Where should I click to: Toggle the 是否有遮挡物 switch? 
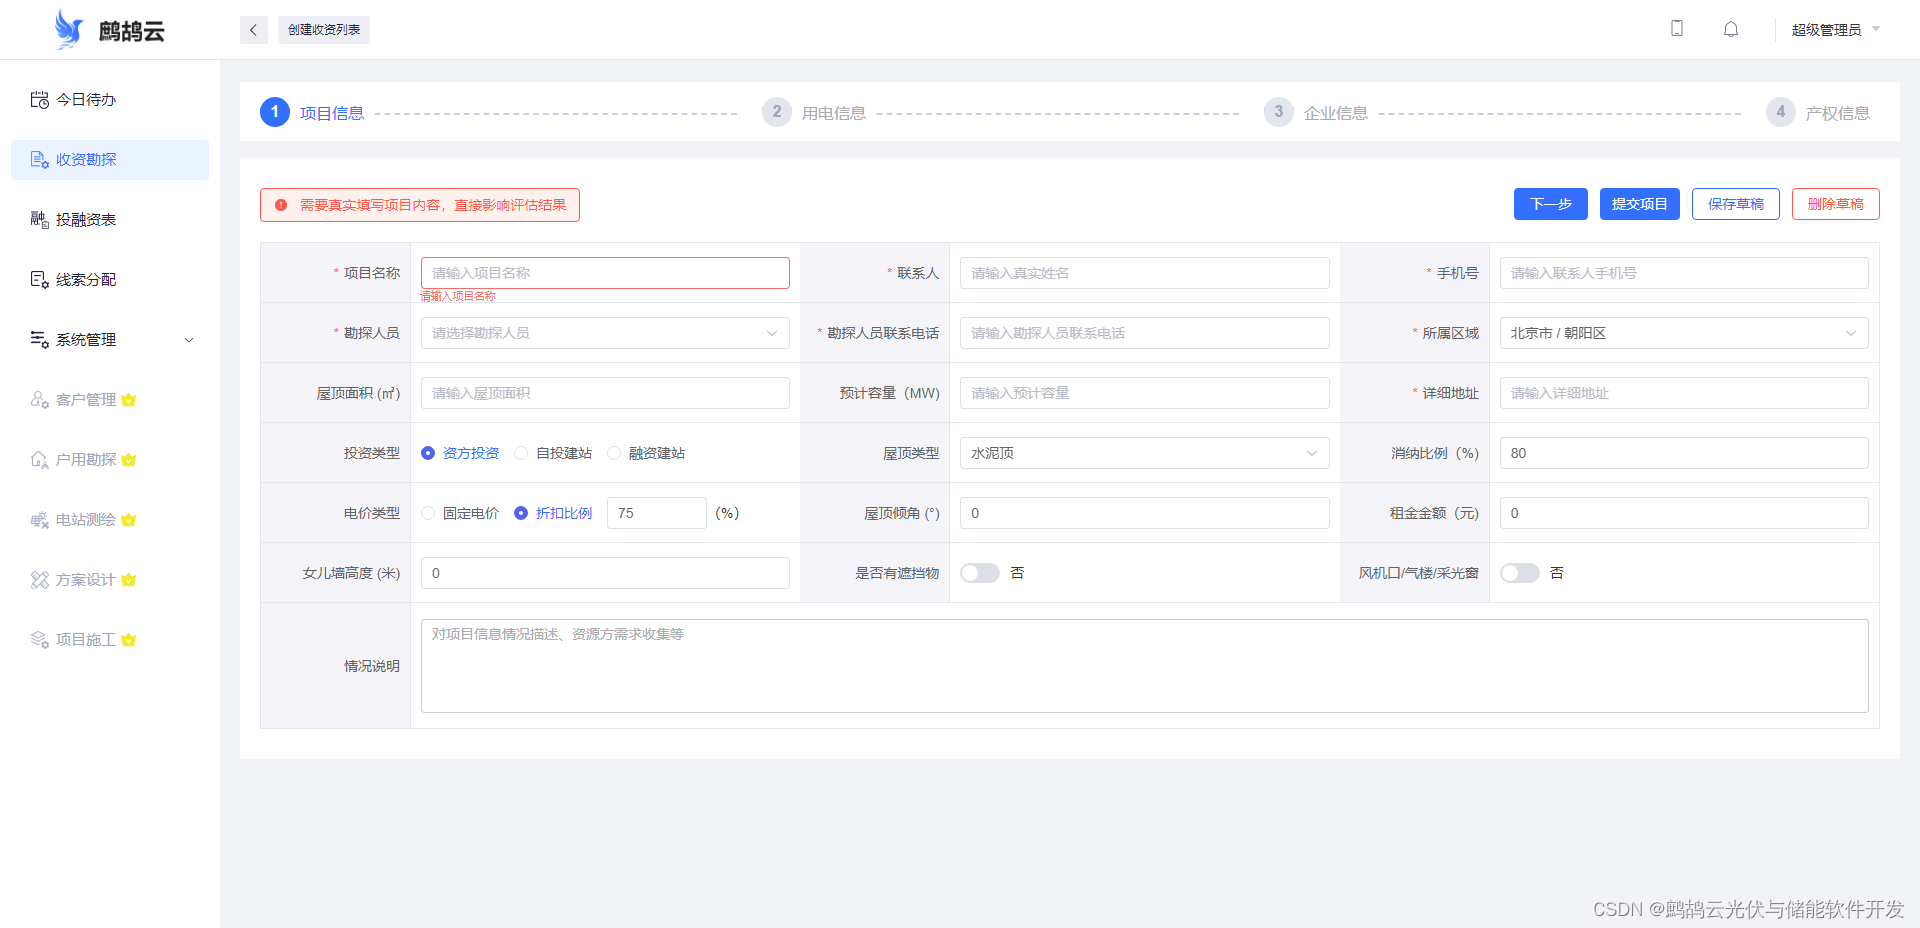(x=980, y=573)
